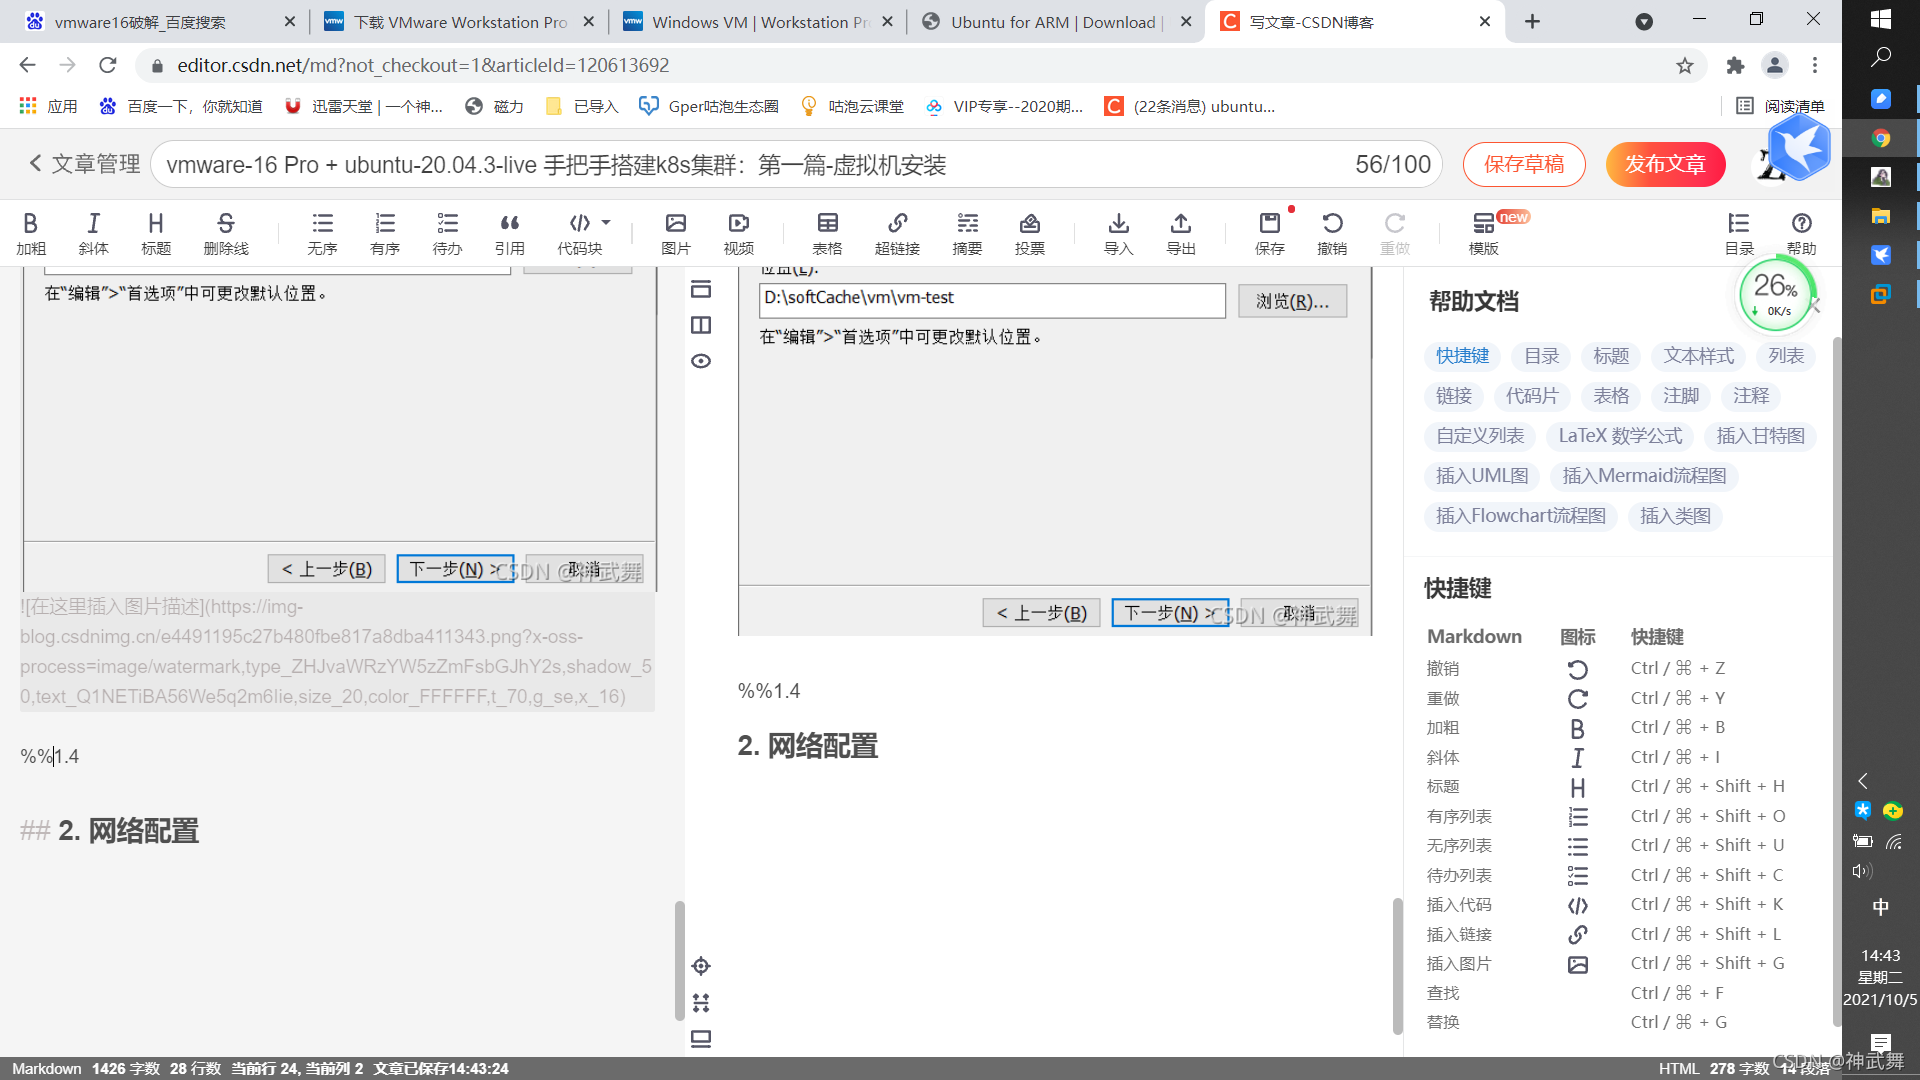Click 保存草稿 button
Screen dimensions: 1920x1080
pyautogui.click(x=1524, y=164)
